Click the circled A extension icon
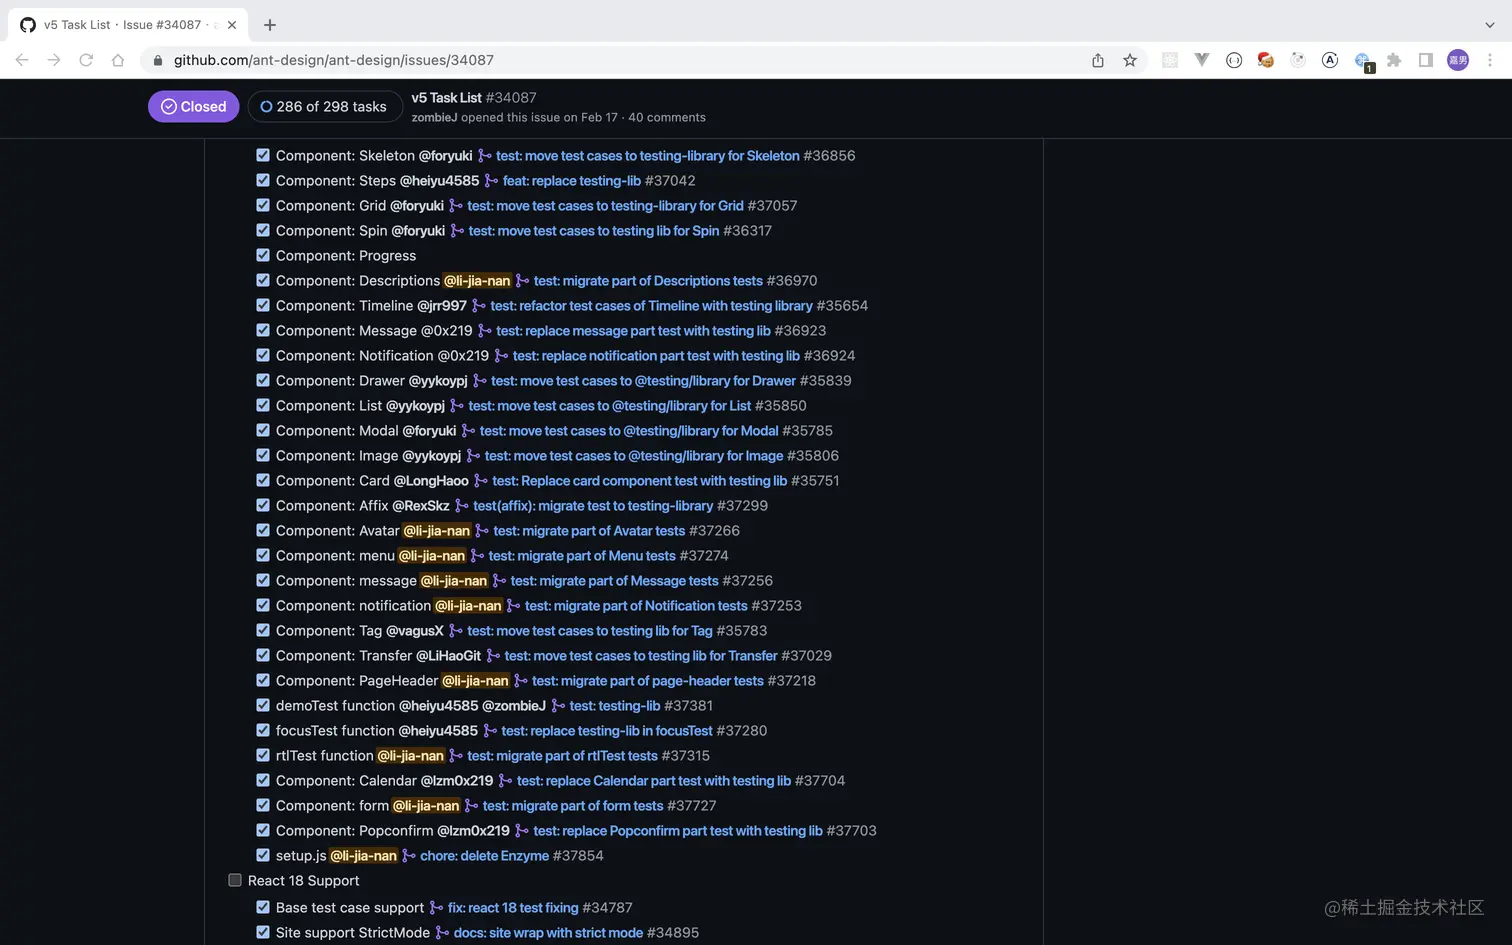The image size is (1512, 945). (1330, 60)
